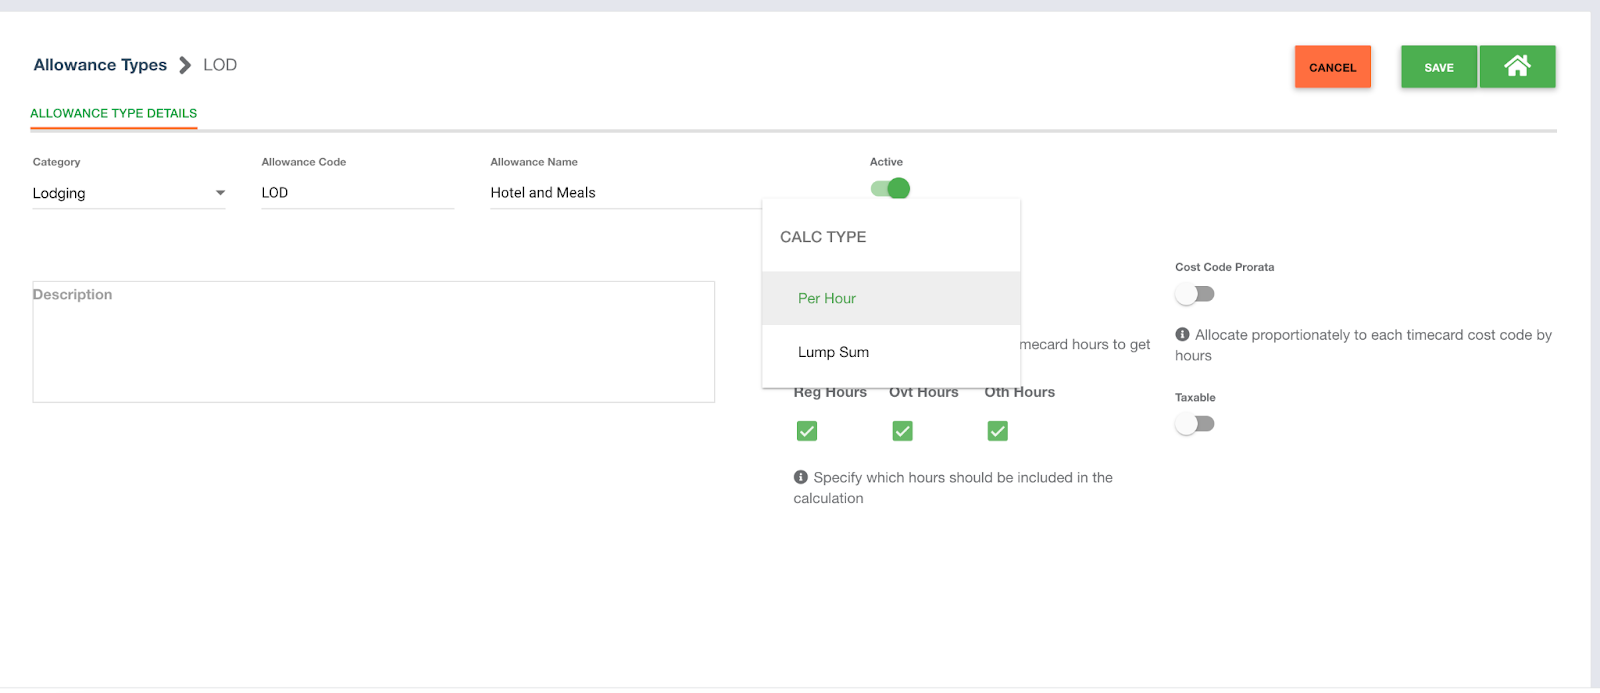This screenshot has height=693, width=1600.
Task: Click the 'Allocate proportionately to each timecard' note
Action: click(x=1364, y=345)
